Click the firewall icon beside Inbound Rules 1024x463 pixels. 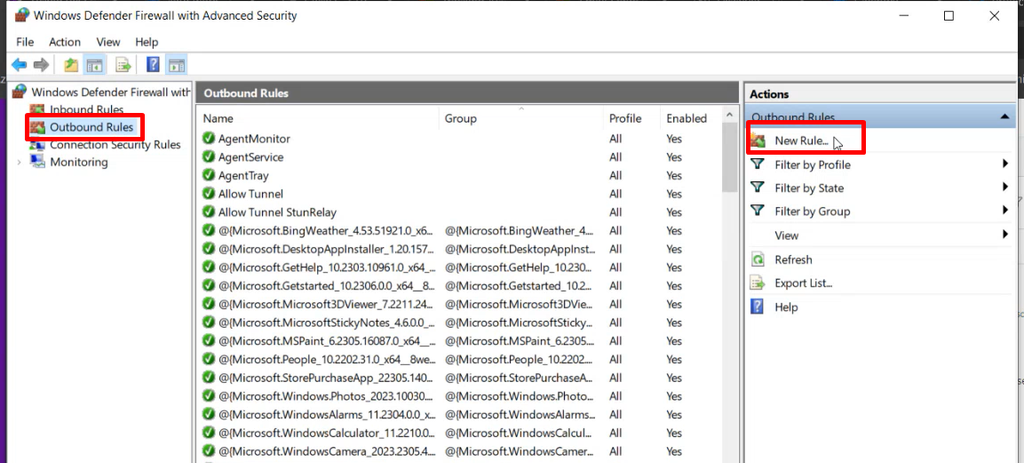coord(38,110)
